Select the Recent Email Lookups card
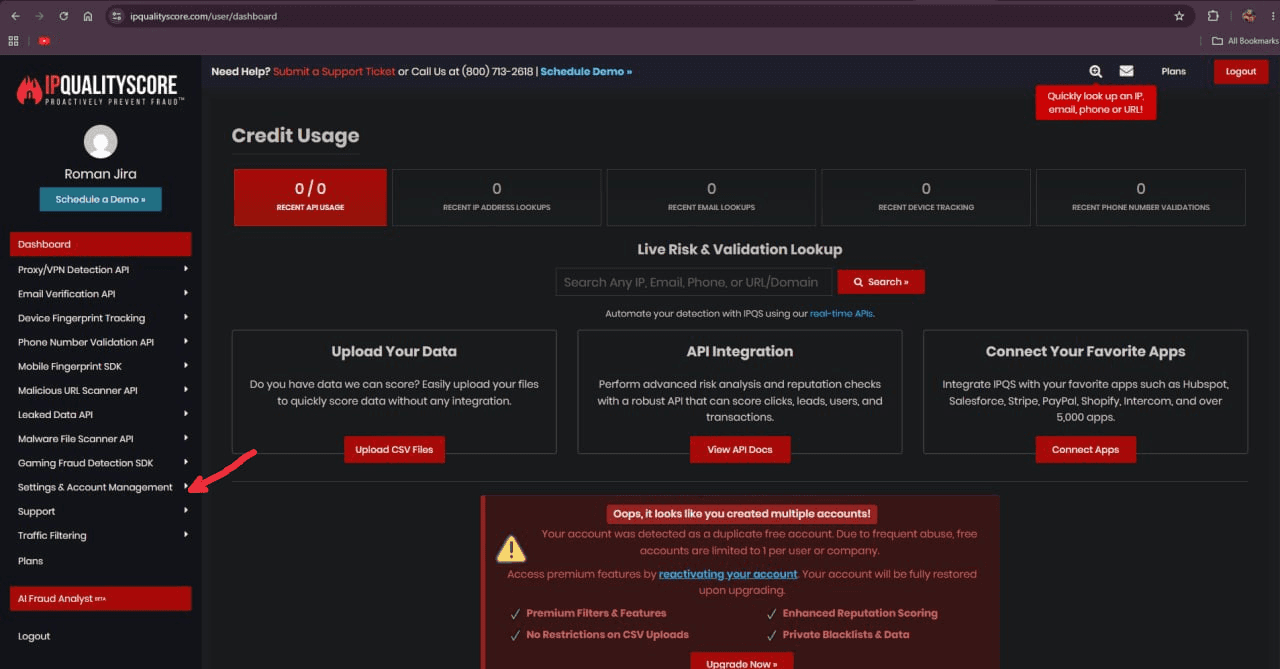This screenshot has height=669, width=1280. (x=711, y=197)
